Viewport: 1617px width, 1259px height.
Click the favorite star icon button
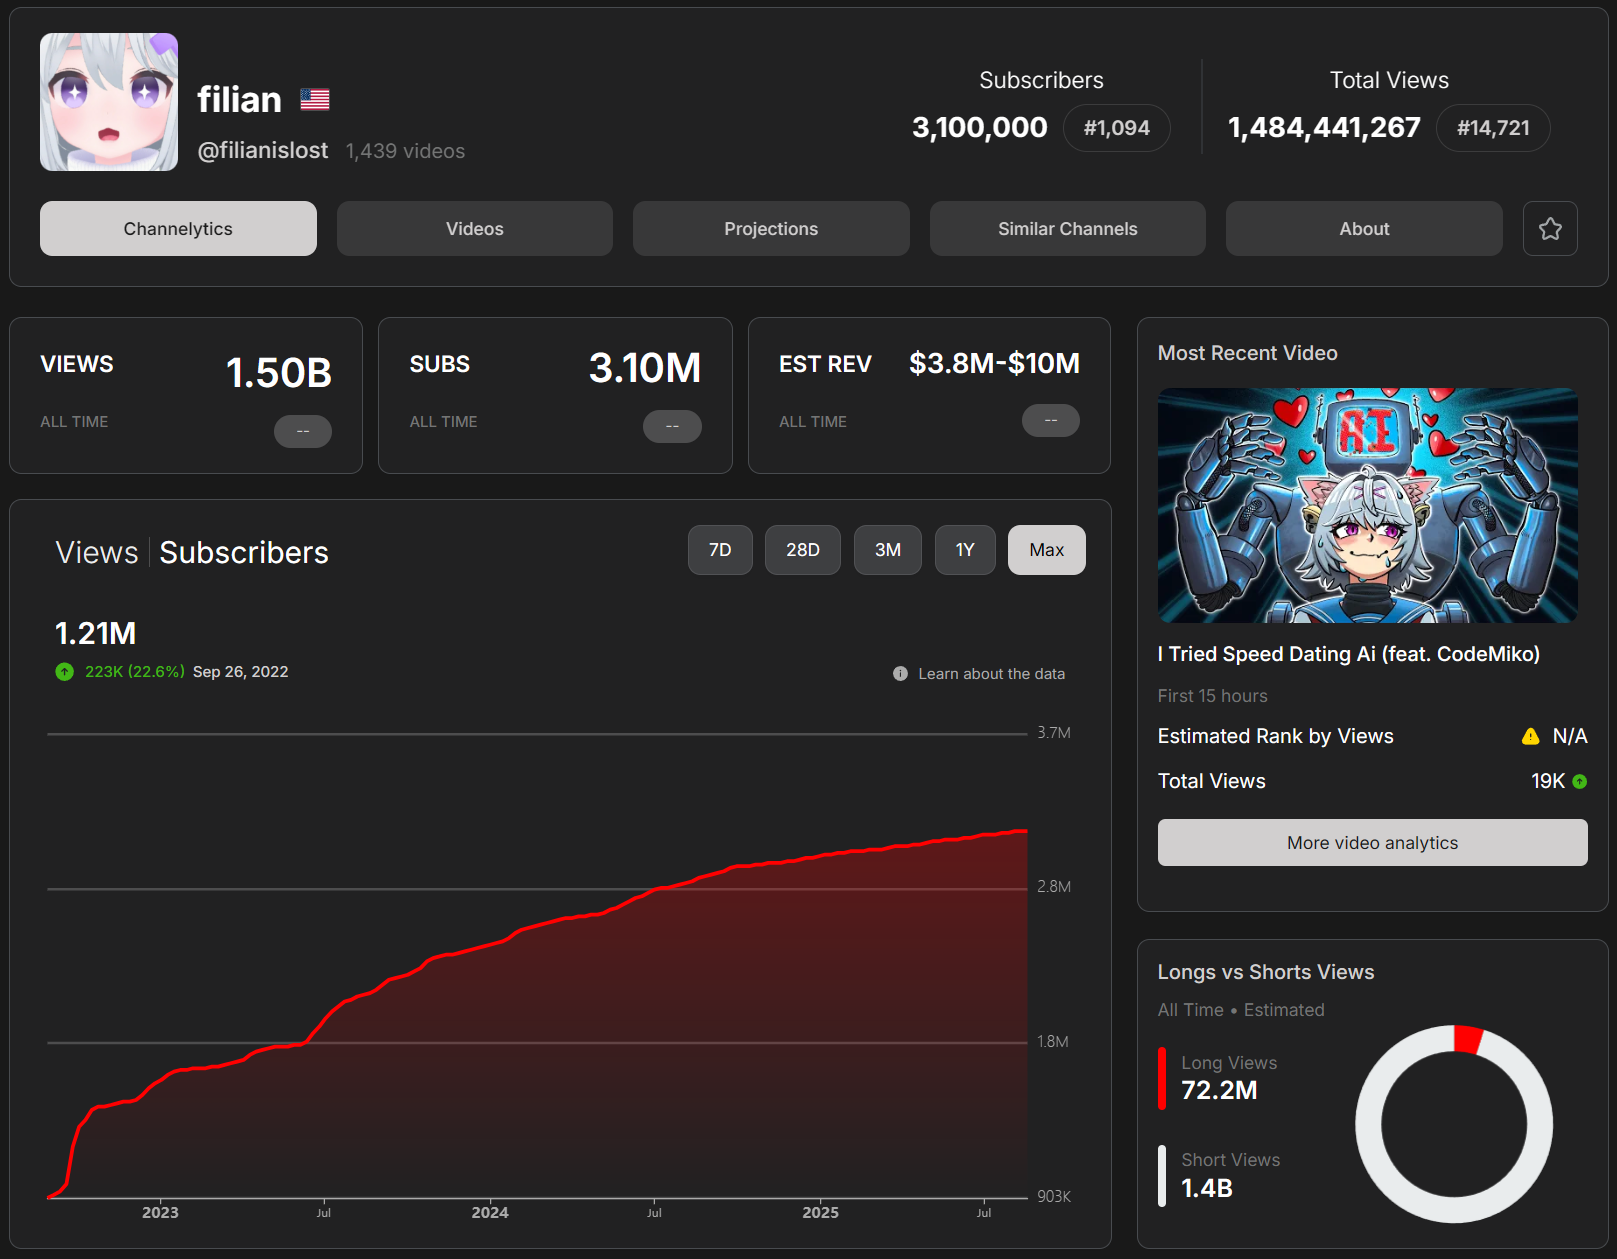(1550, 229)
